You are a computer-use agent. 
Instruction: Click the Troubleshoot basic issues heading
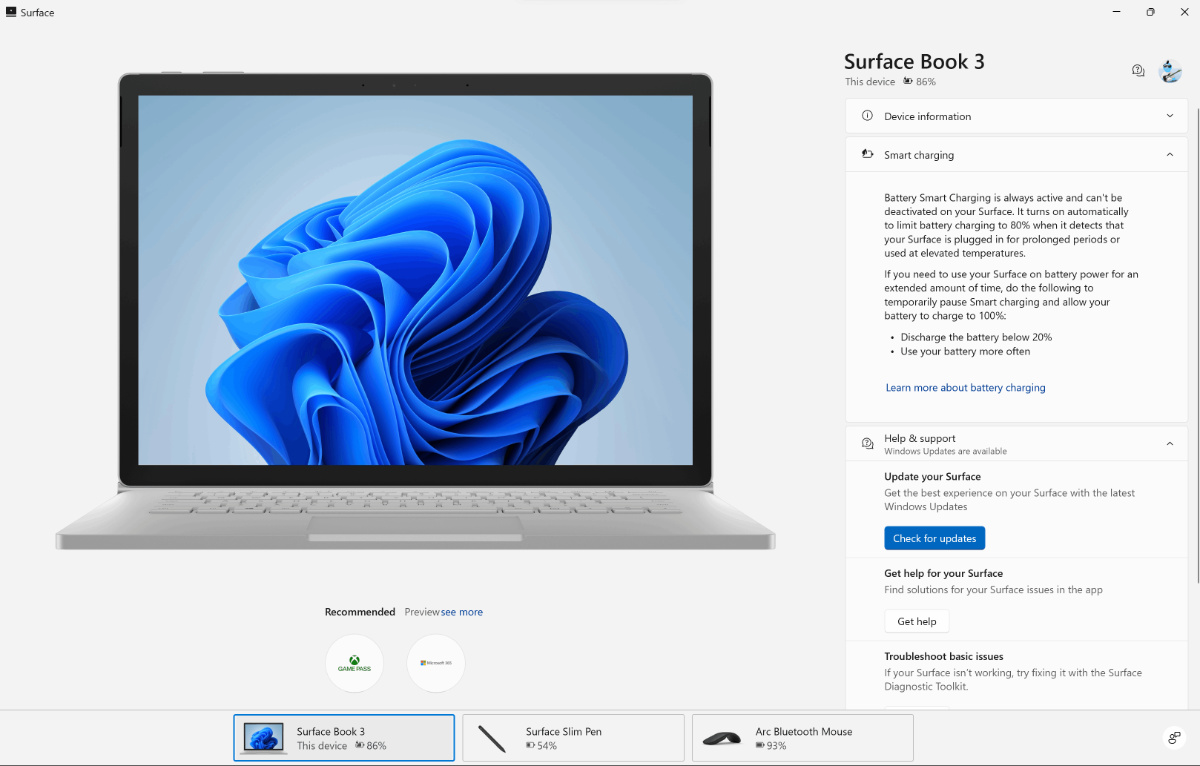(x=944, y=657)
